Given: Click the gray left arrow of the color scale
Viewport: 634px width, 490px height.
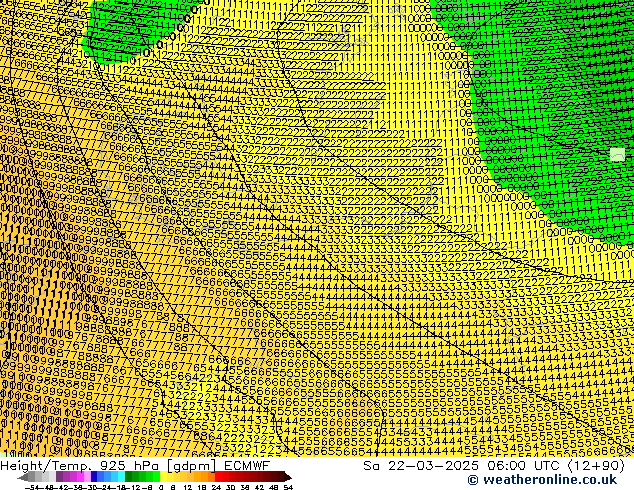Looking at the screenshot, I should [x=23, y=477].
